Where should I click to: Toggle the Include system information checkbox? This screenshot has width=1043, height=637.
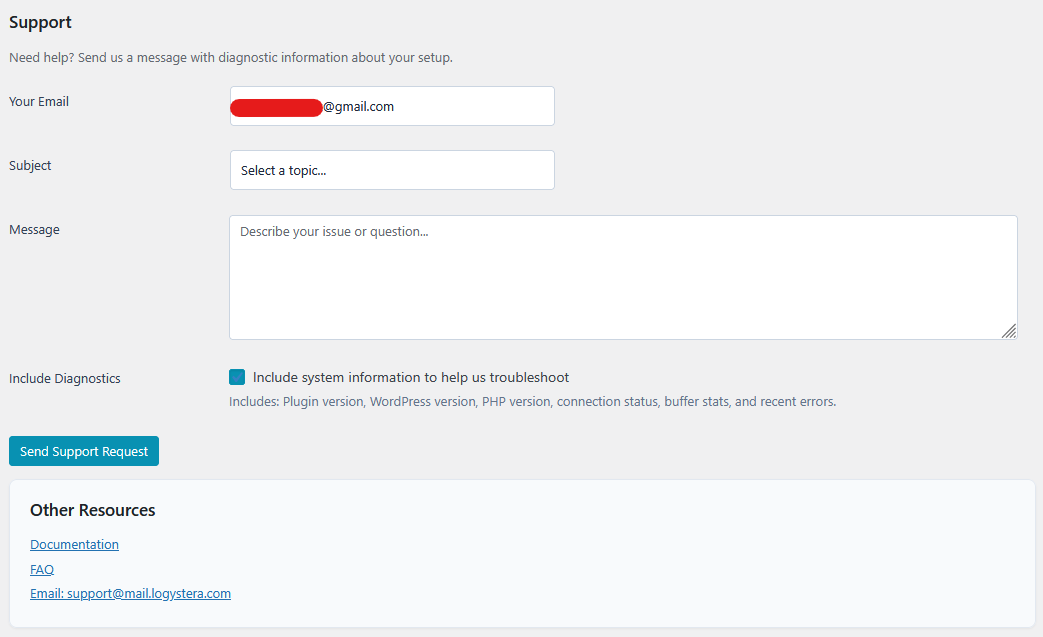[237, 377]
